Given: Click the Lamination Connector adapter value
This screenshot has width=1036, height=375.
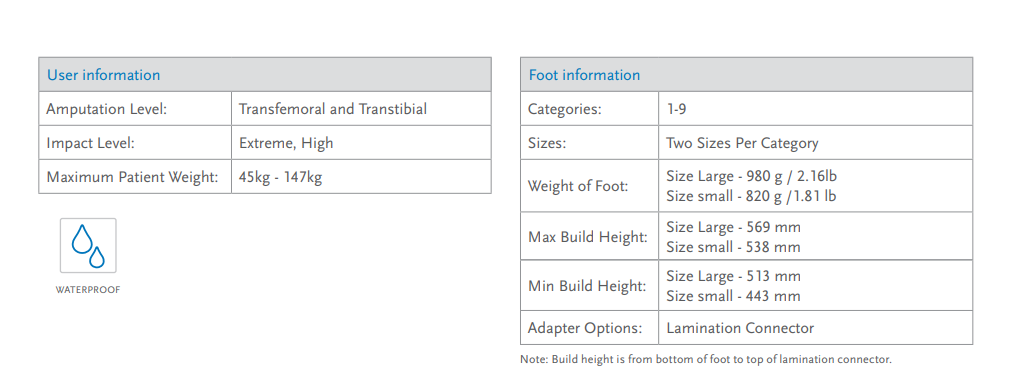Looking at the screenshot, I should click(x=740, y=327).
